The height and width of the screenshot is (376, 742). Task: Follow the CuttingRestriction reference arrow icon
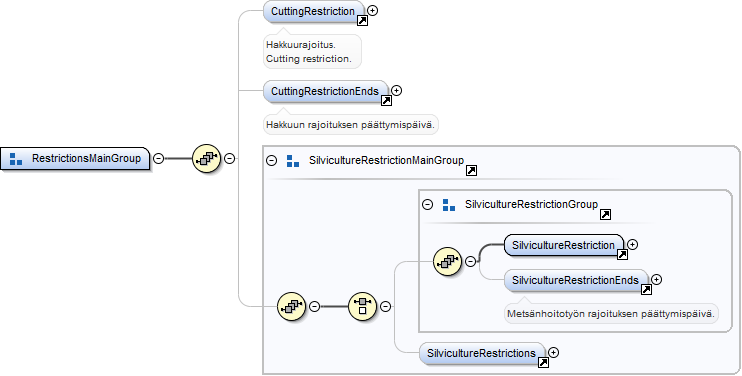[362, 20]
